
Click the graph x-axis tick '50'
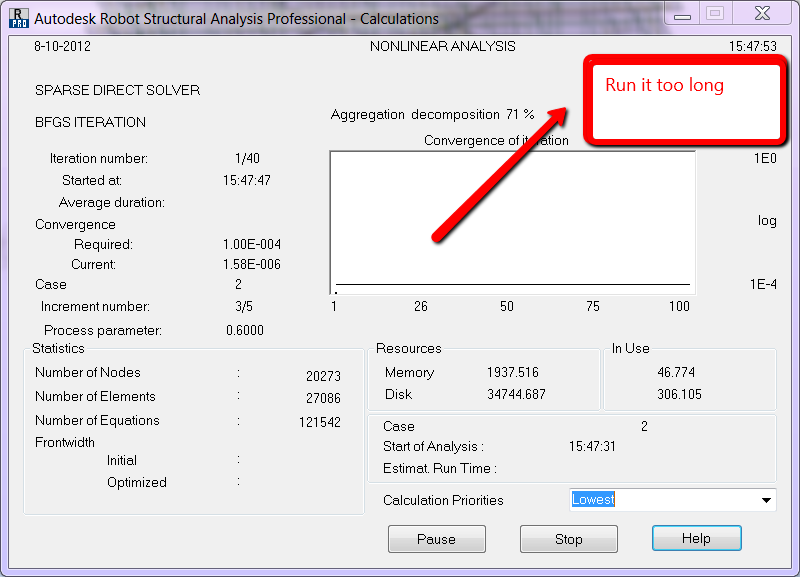click(507, 306)
